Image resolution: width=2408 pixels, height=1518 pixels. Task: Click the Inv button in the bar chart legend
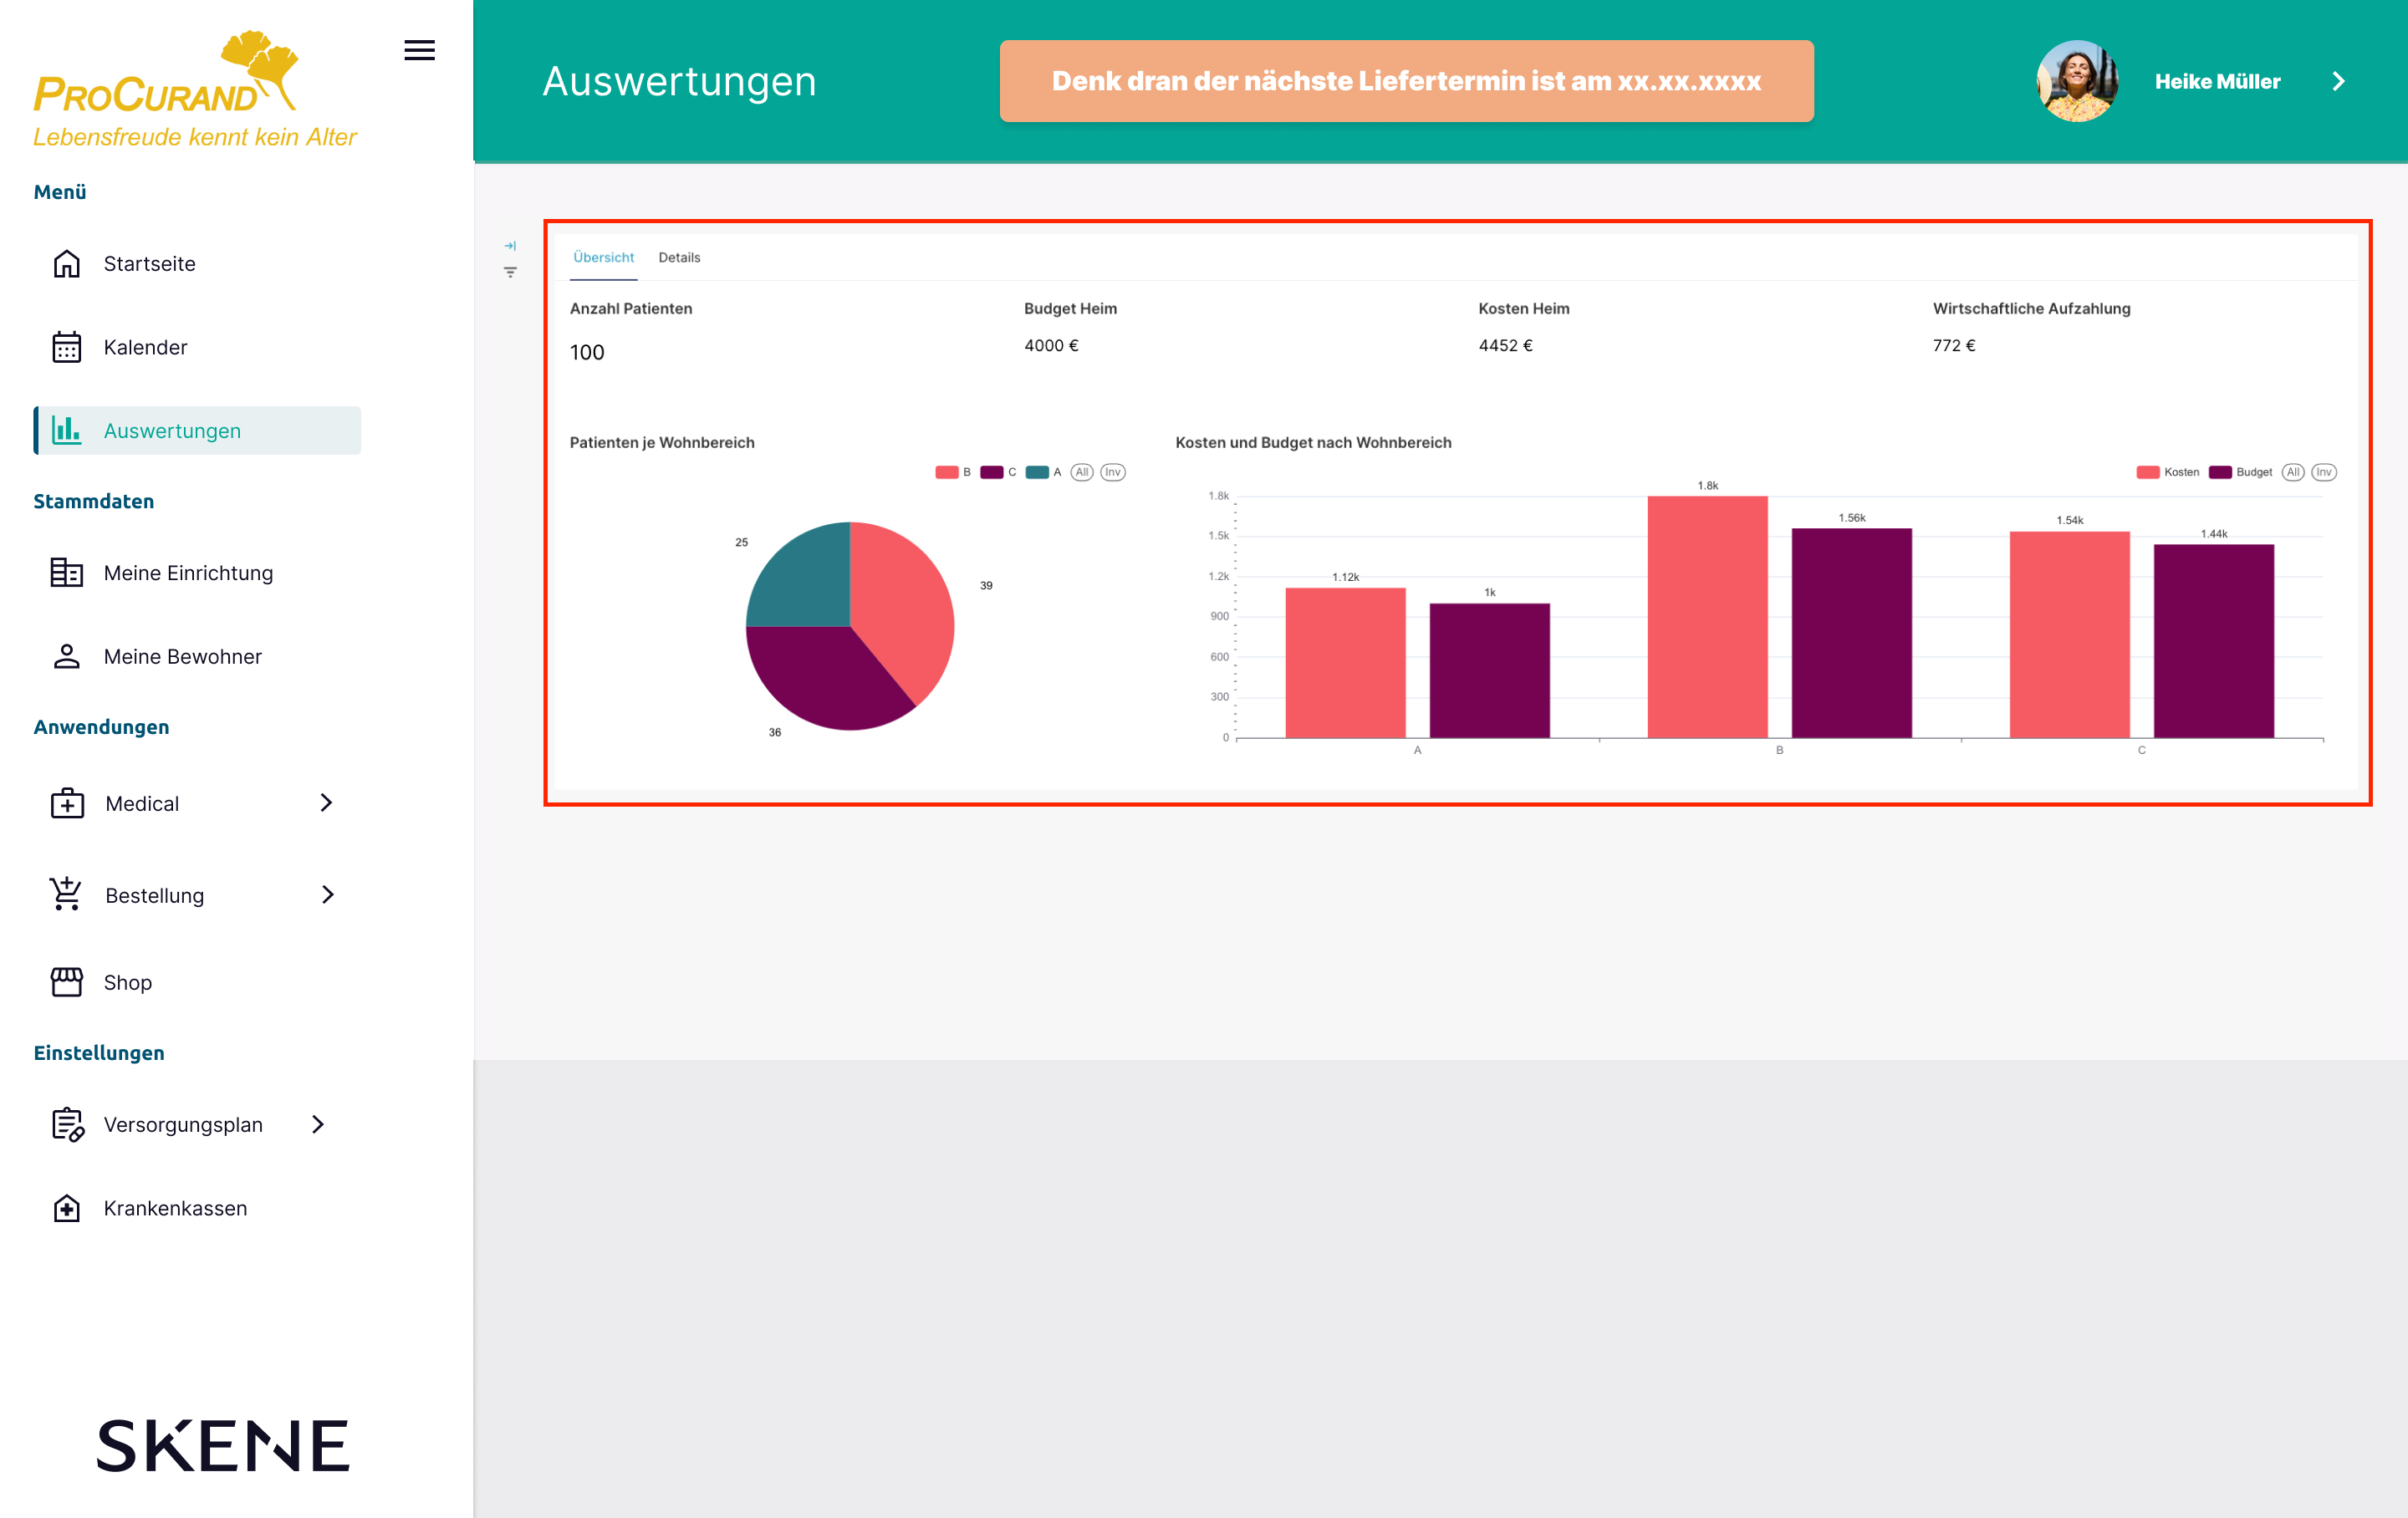point(2325,472)
